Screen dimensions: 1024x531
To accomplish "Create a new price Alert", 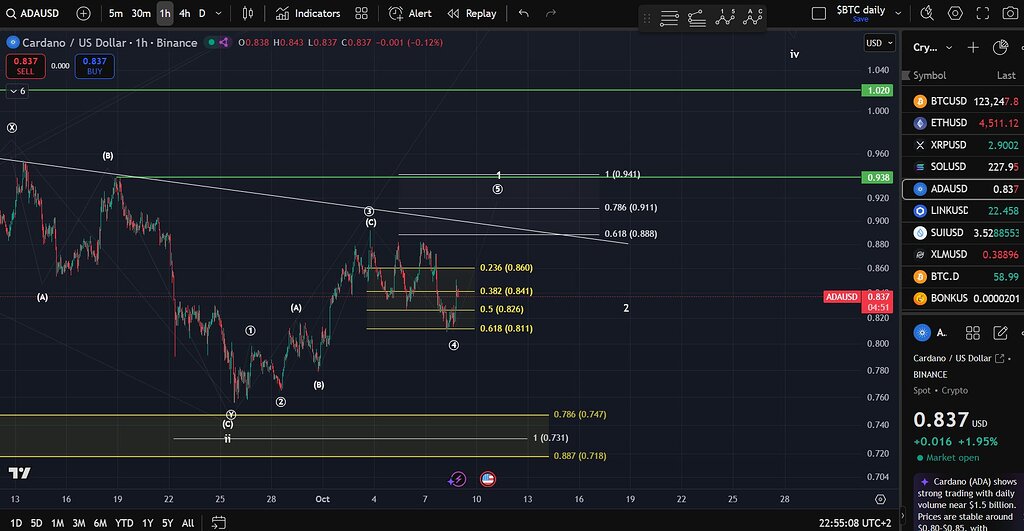I will click(408, 13).
